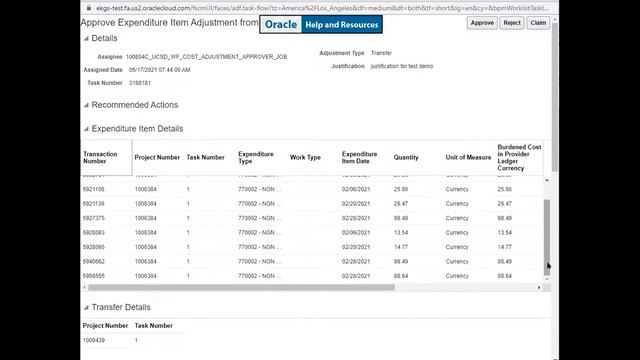The width and height of the screenshot is (640, 360).
Task: Click the Approve button
Action: click(x=482, y=23)
